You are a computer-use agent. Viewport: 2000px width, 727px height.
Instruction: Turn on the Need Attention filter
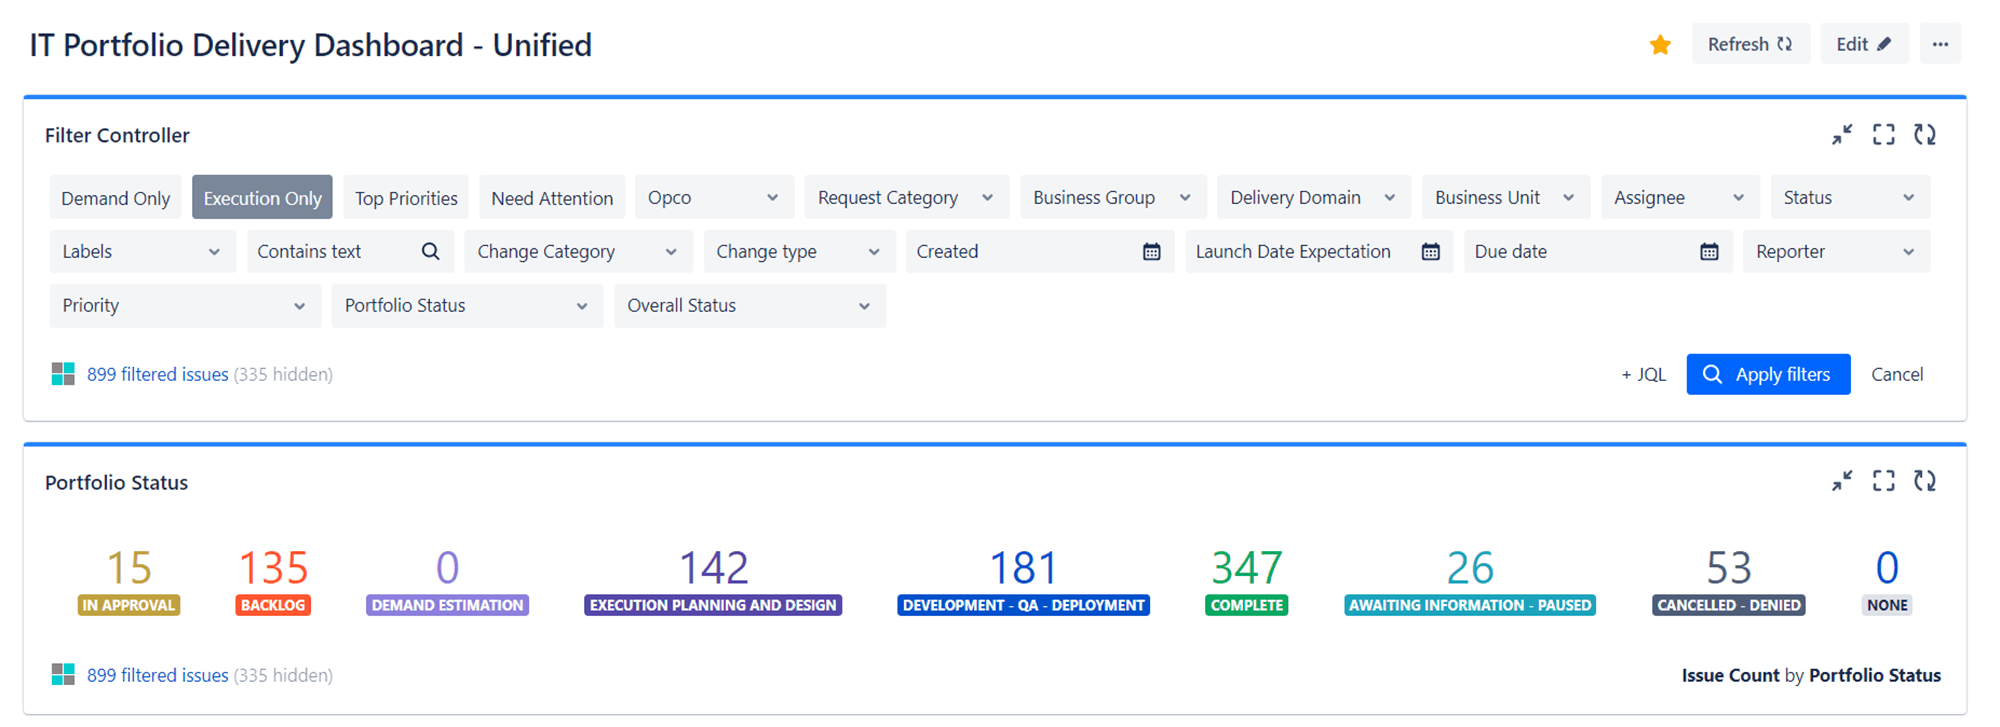click(552, 198)
